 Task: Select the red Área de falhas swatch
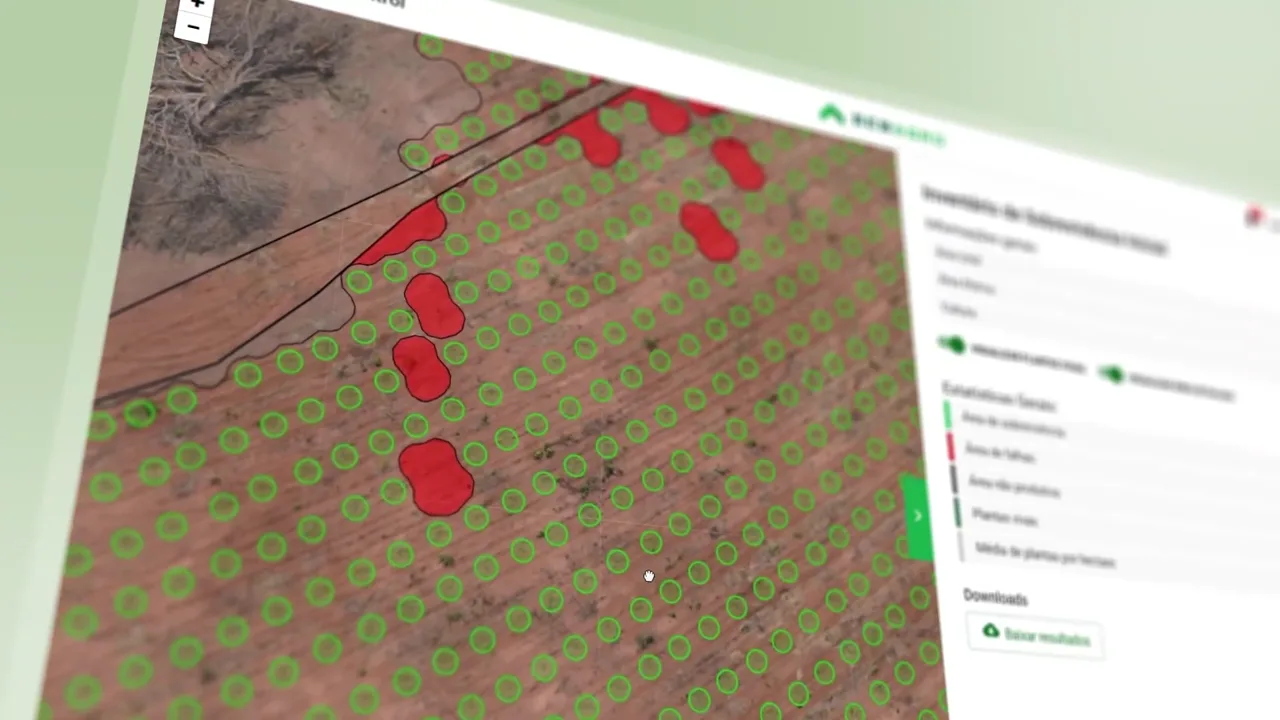click(x=951, y=449)
